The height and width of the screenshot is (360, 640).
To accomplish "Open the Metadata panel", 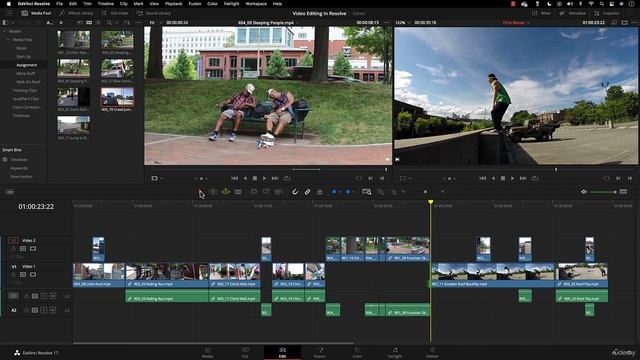I will (x=573, y=13).
